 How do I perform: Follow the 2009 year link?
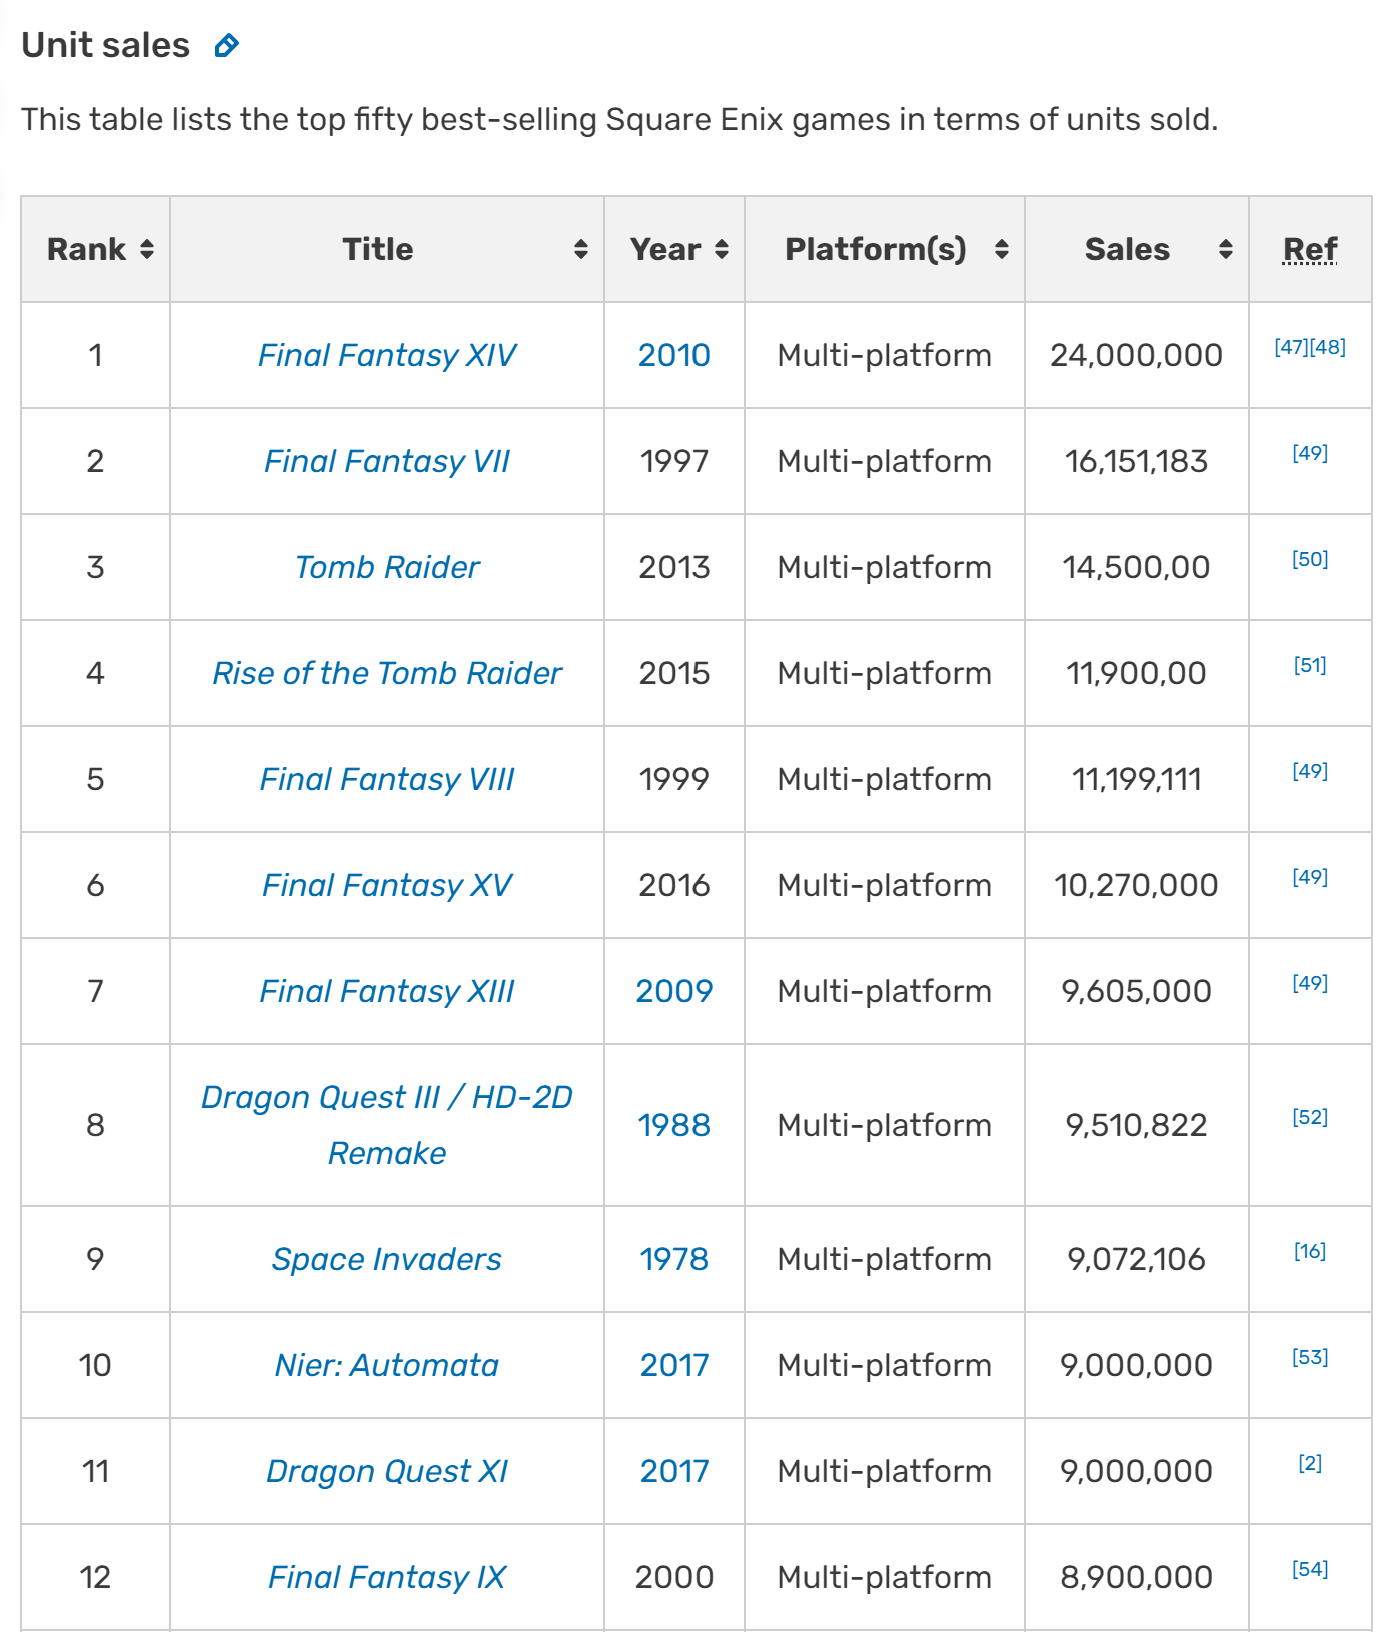674,991
